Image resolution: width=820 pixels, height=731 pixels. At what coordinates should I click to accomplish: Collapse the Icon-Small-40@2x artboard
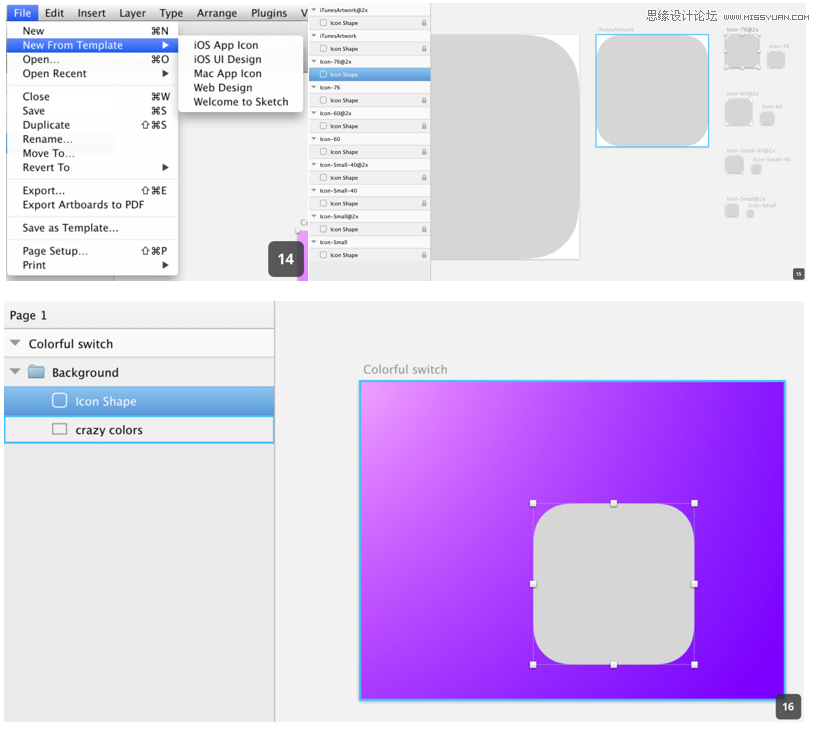coord(314,165)
